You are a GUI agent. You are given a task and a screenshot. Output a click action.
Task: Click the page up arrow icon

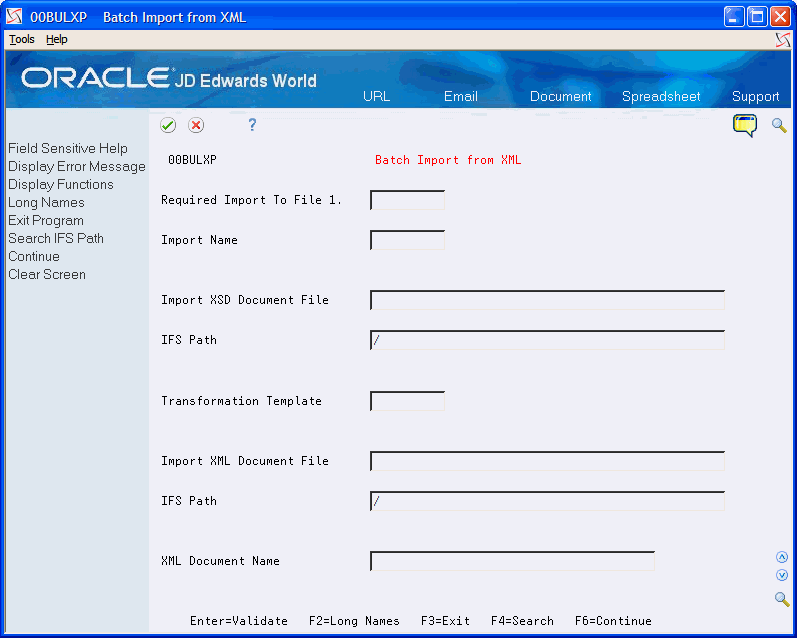782,557
